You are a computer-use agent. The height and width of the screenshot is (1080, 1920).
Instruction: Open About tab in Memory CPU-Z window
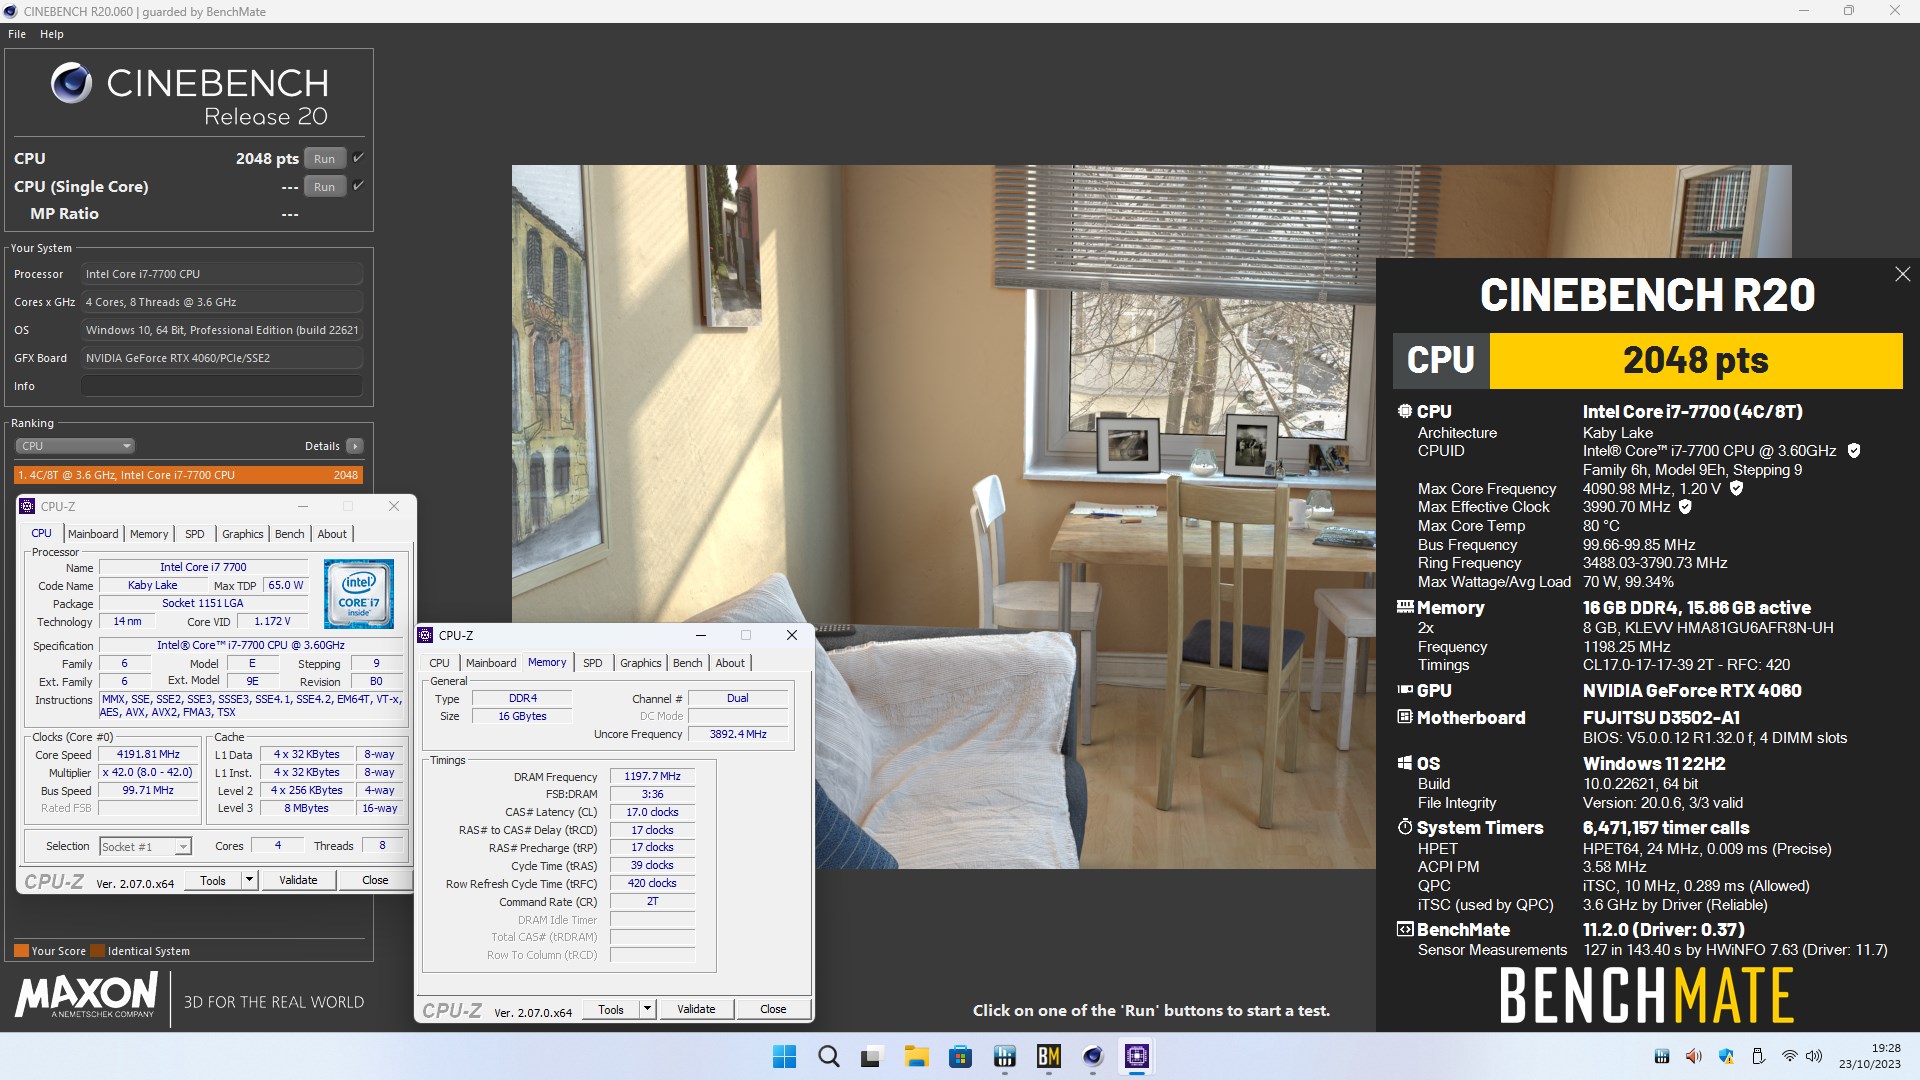coord(730,663)
